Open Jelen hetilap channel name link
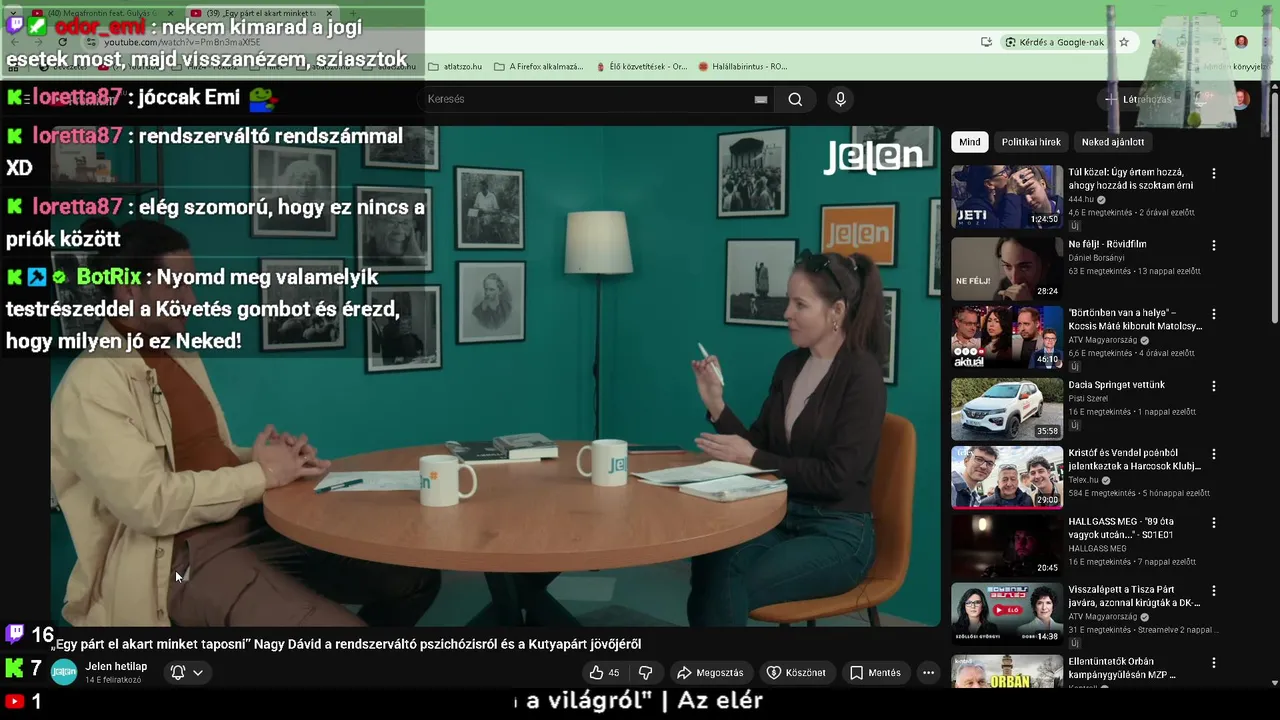The image size is (1280, 720). [116, 667]
